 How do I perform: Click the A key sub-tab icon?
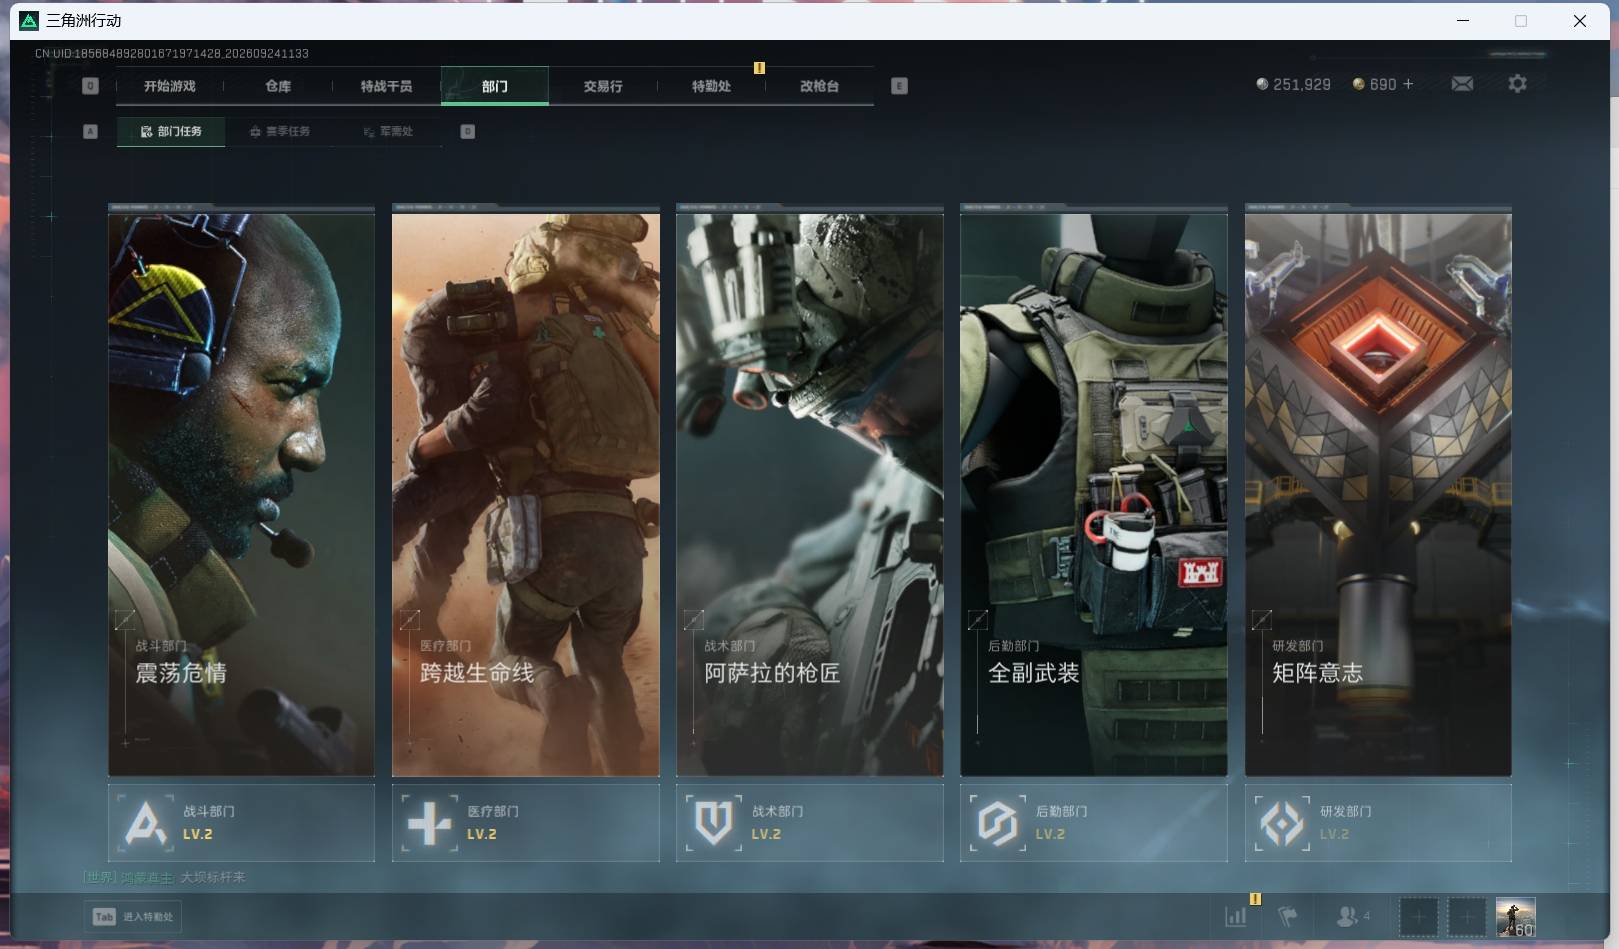pos(90,131)
